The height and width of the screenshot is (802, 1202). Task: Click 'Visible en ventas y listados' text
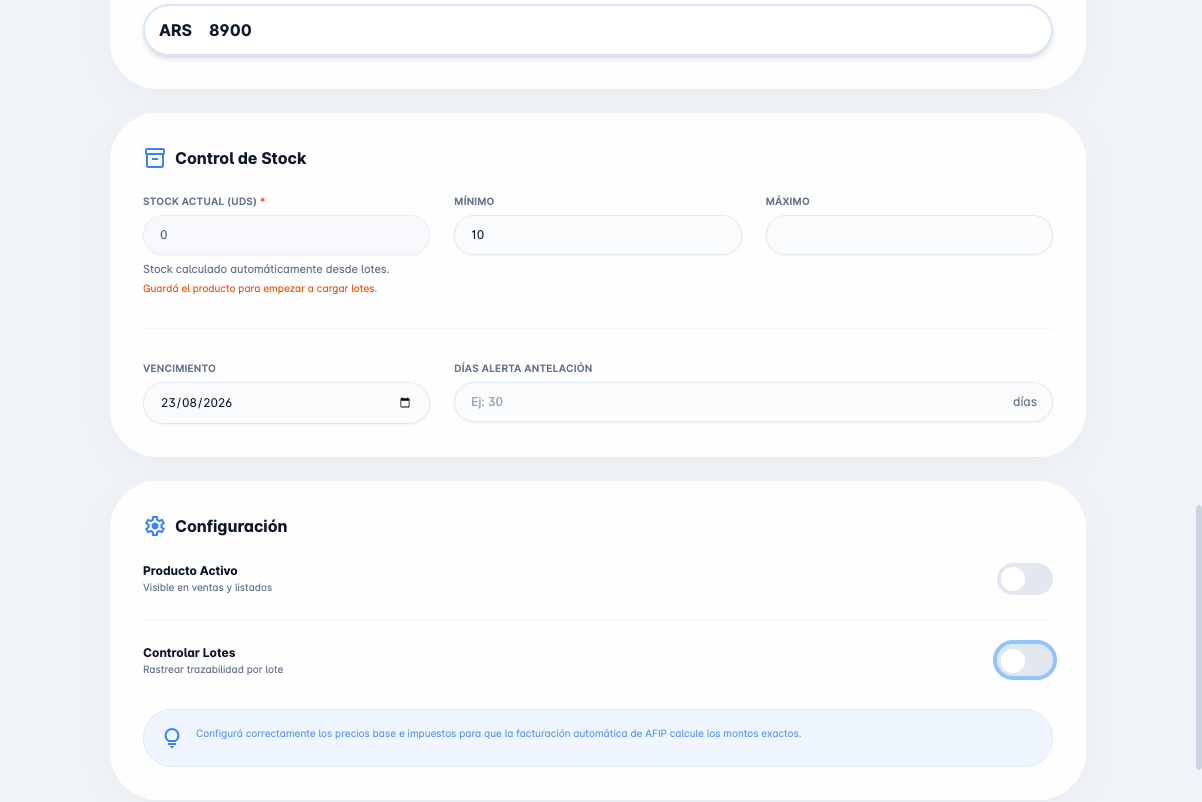pos(208,587)
